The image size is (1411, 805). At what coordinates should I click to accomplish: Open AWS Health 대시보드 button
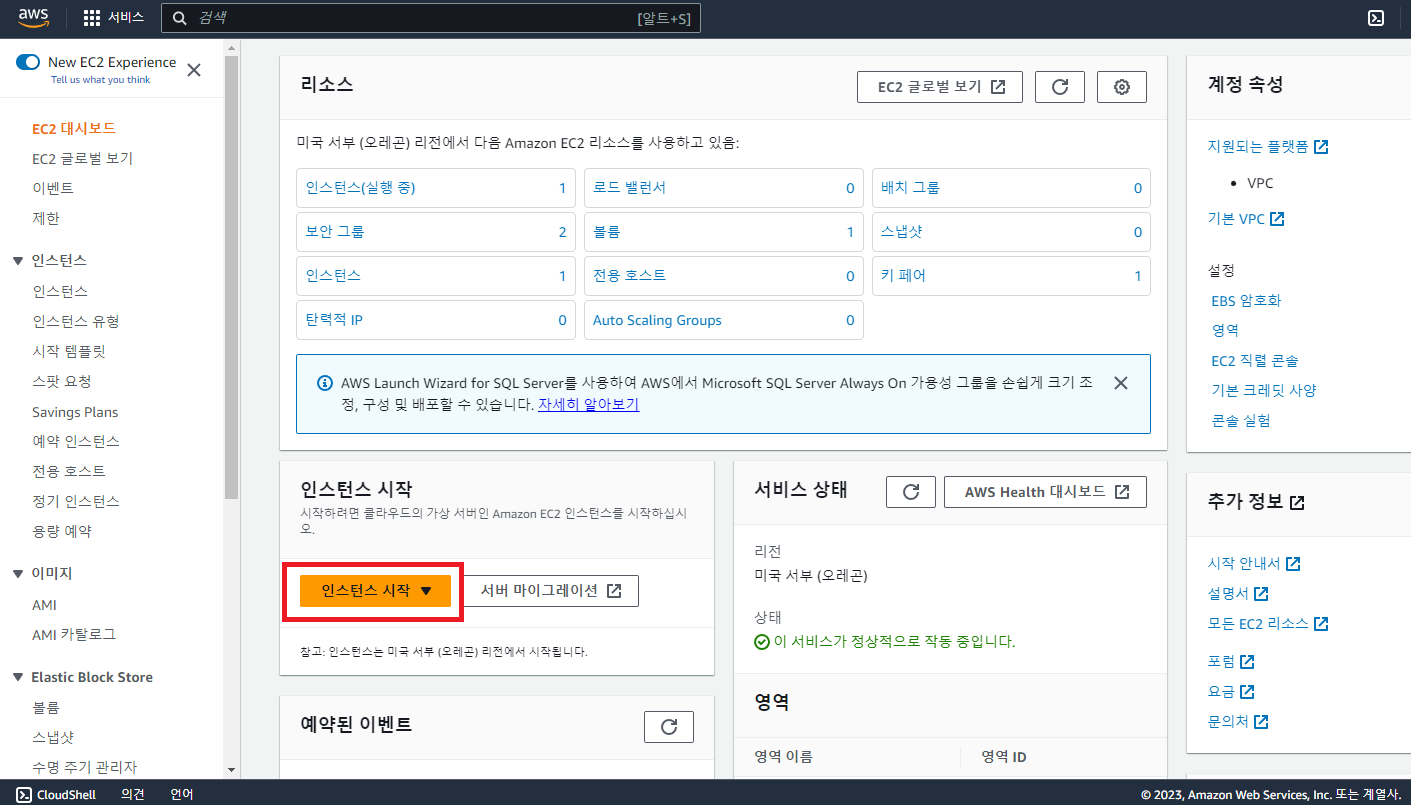1045,492
